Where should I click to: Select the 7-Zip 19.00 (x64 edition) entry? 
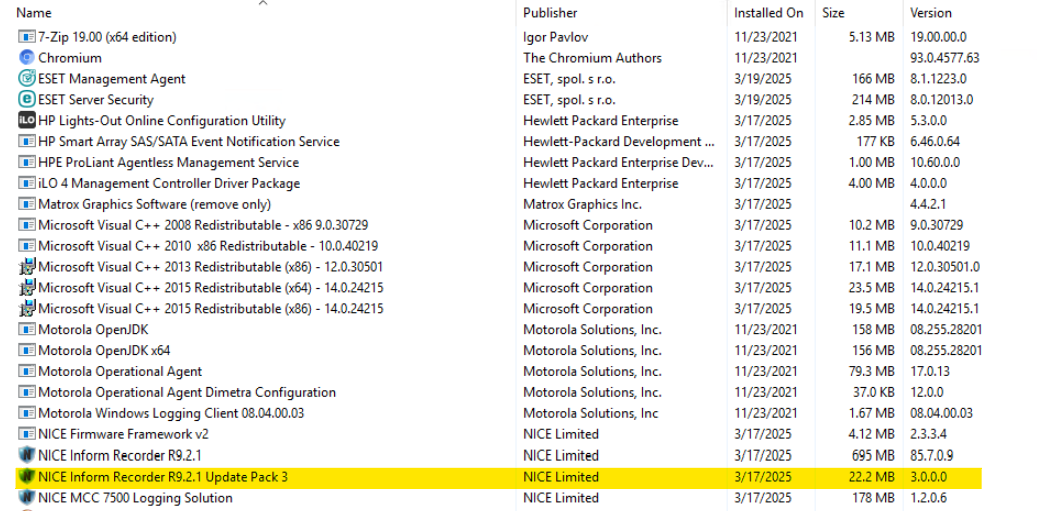pyautogui.click(x=107, y=37)
